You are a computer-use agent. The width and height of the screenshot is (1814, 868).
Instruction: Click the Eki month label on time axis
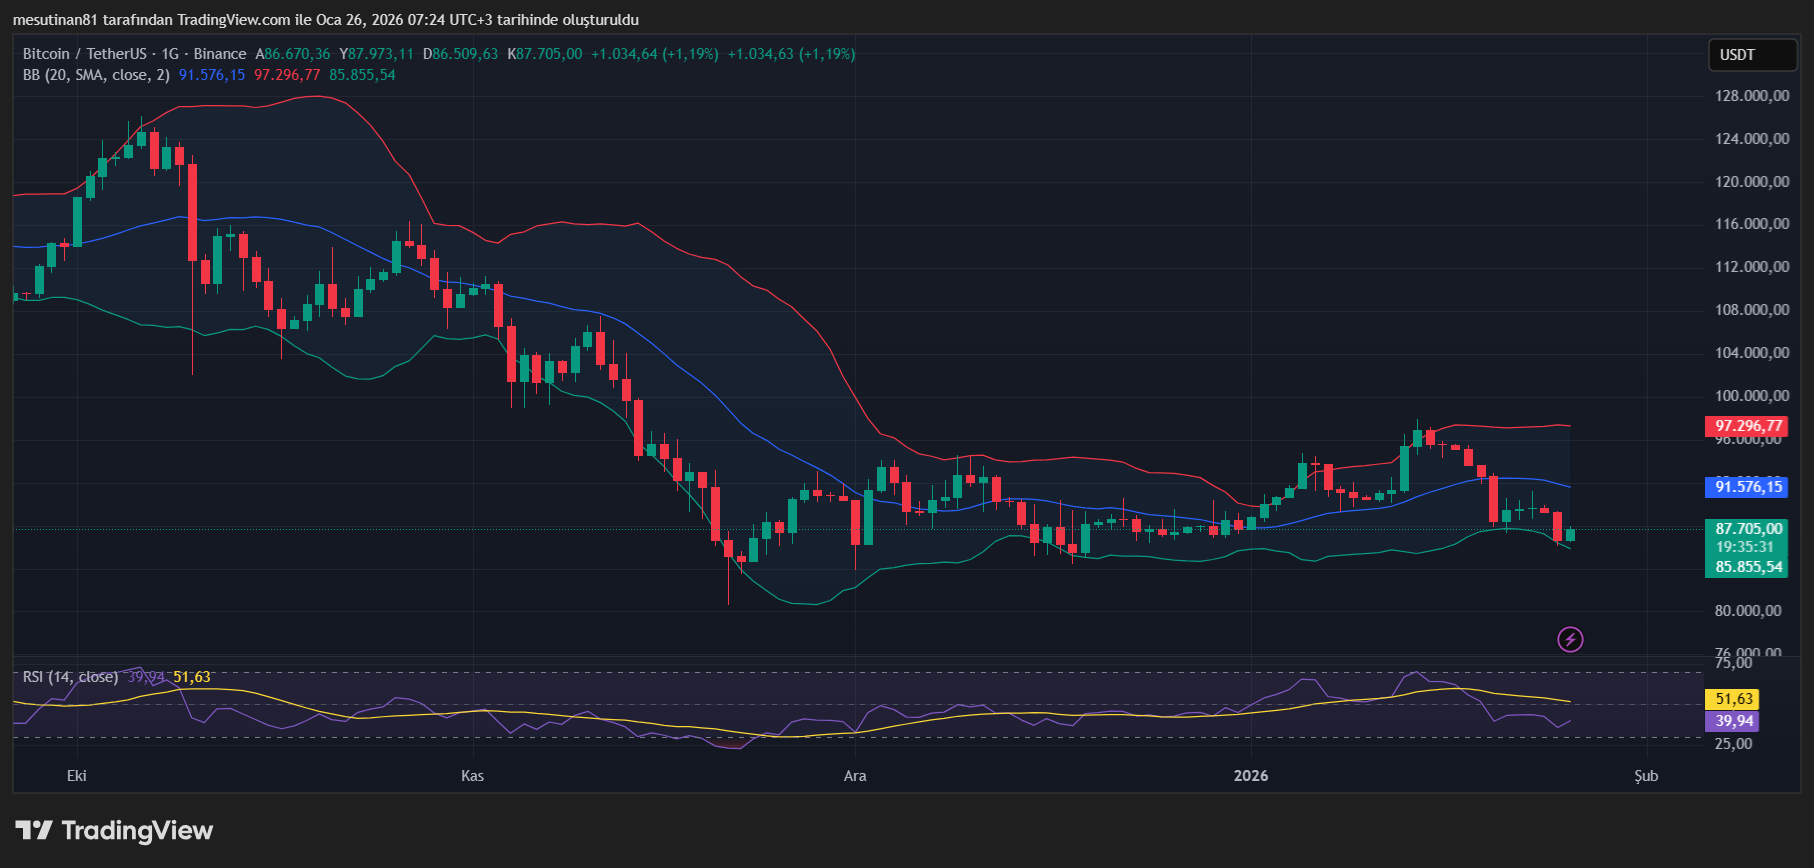[x=76, y=776]
